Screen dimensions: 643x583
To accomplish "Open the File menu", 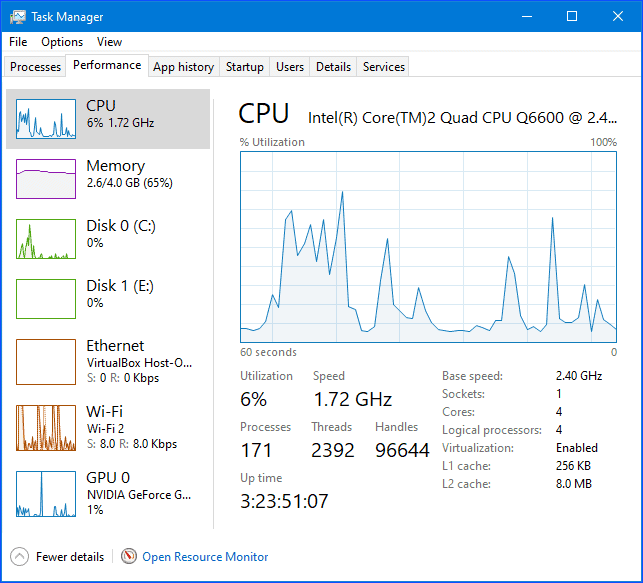I will click(18, 42).
